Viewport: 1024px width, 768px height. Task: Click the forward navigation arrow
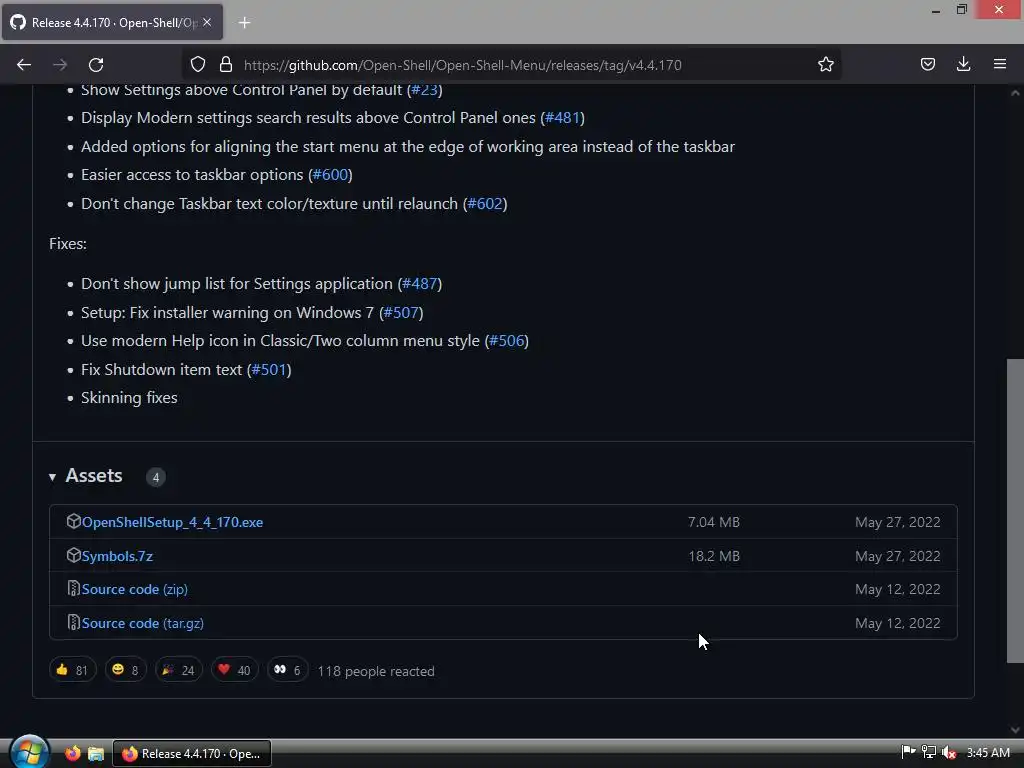[60, 65]
